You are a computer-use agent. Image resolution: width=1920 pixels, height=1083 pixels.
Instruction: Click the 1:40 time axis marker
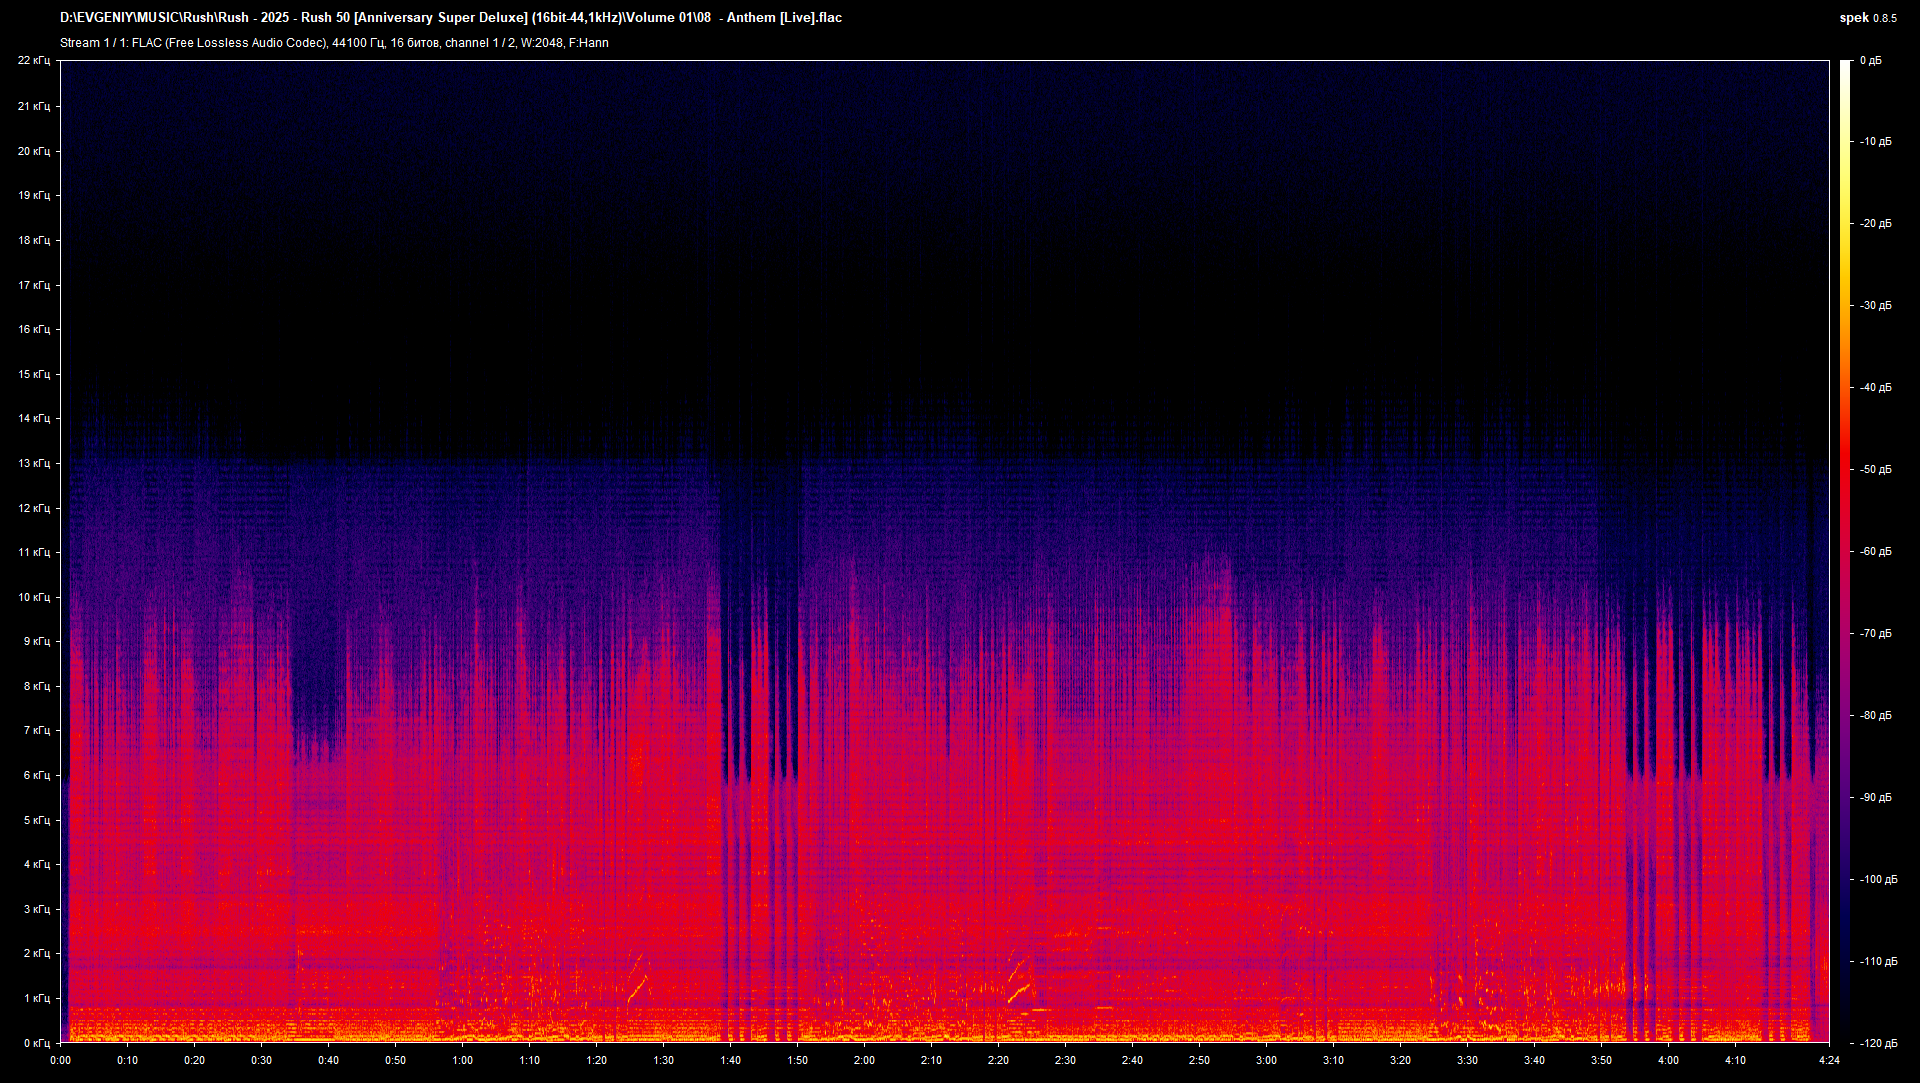[730, 1060]
